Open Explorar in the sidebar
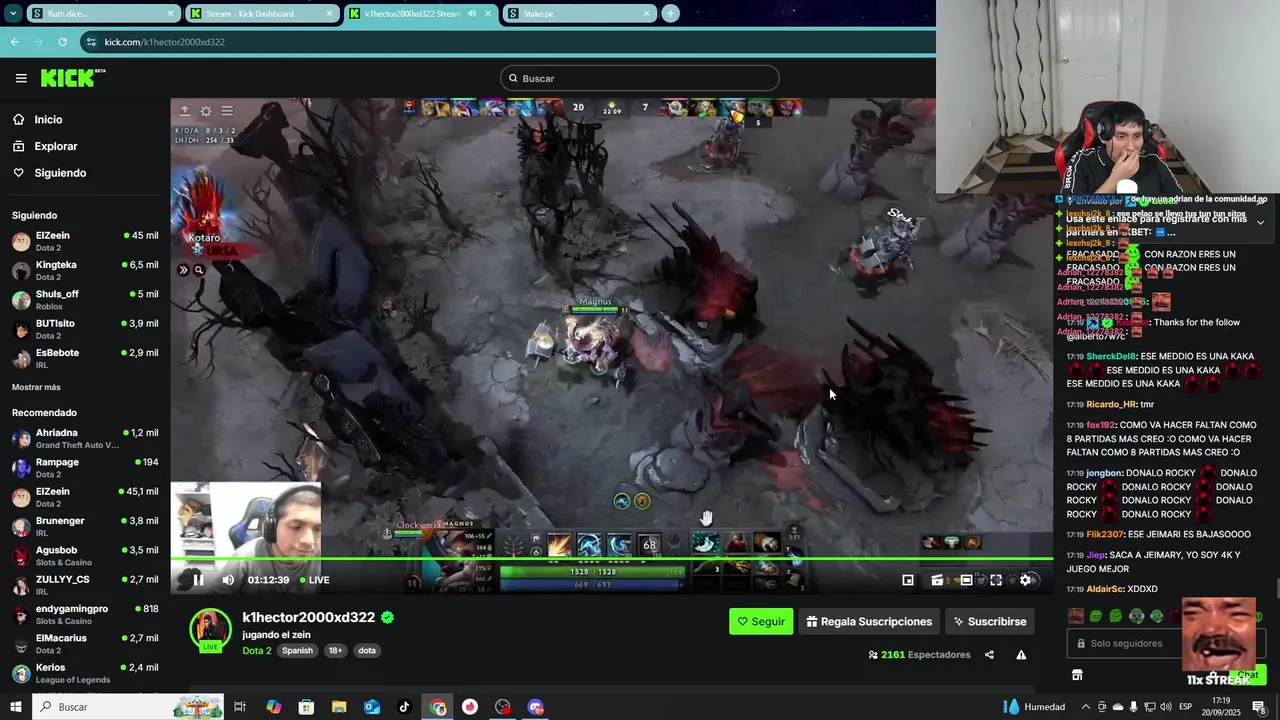The height and width of the screenshot is (720, 1280). point(55,146)
